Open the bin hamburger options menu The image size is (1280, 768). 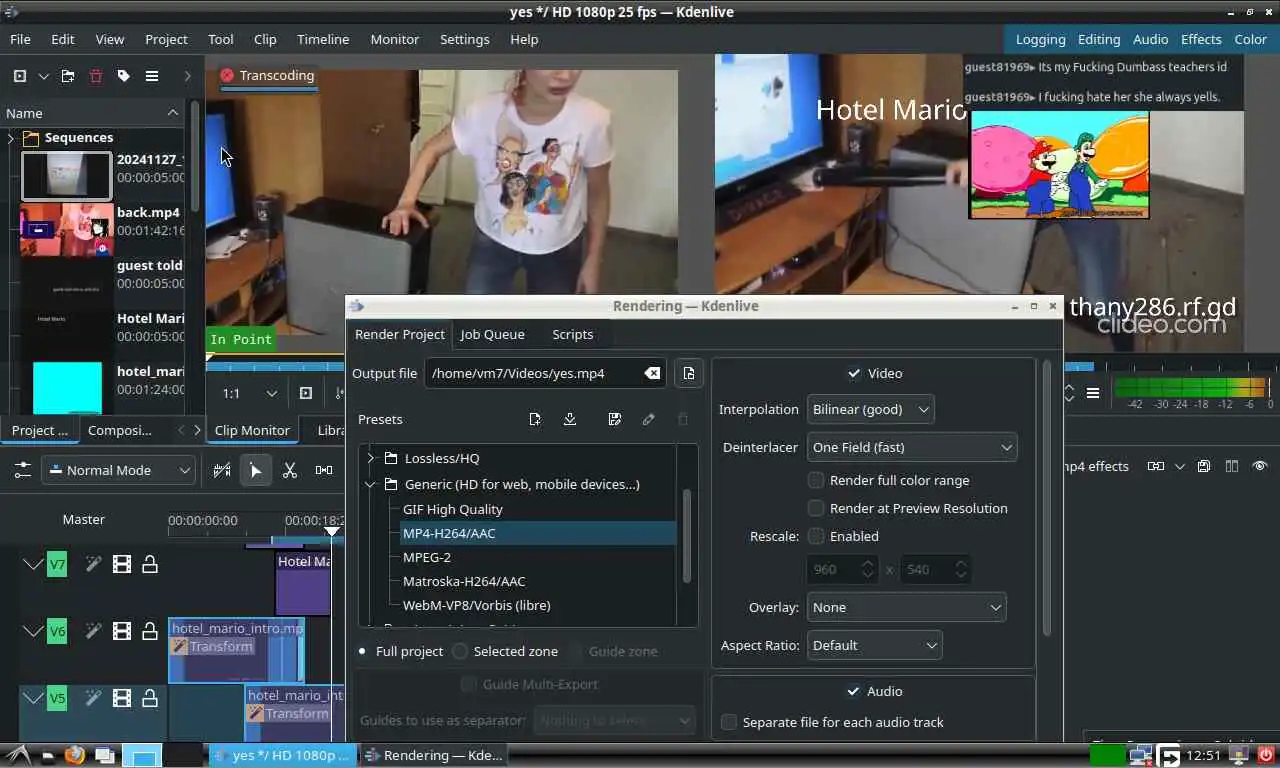[152, 76]
